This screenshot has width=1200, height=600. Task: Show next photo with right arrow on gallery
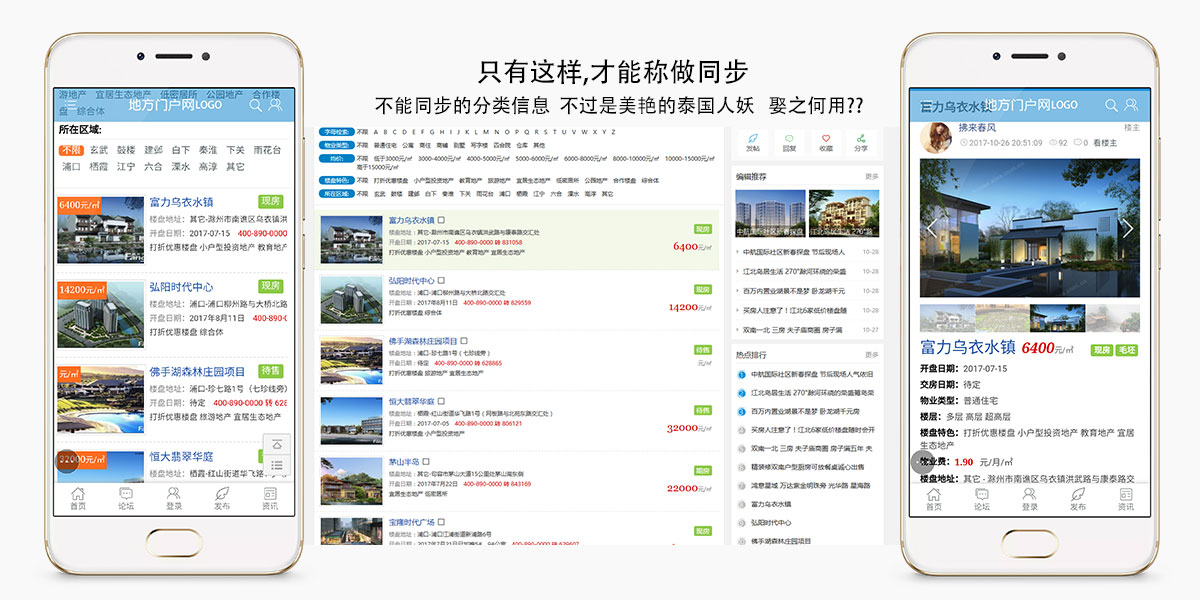(x=1126, y=228)
